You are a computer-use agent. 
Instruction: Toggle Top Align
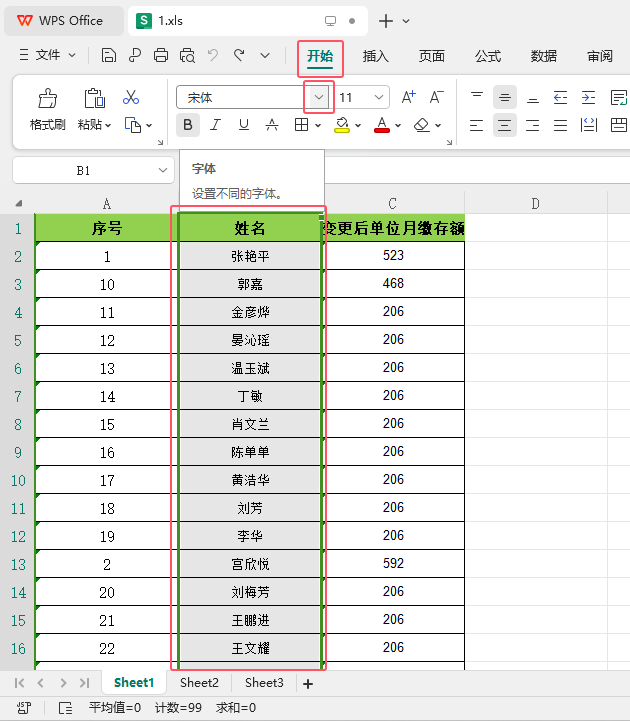click(x=477, y=97)
